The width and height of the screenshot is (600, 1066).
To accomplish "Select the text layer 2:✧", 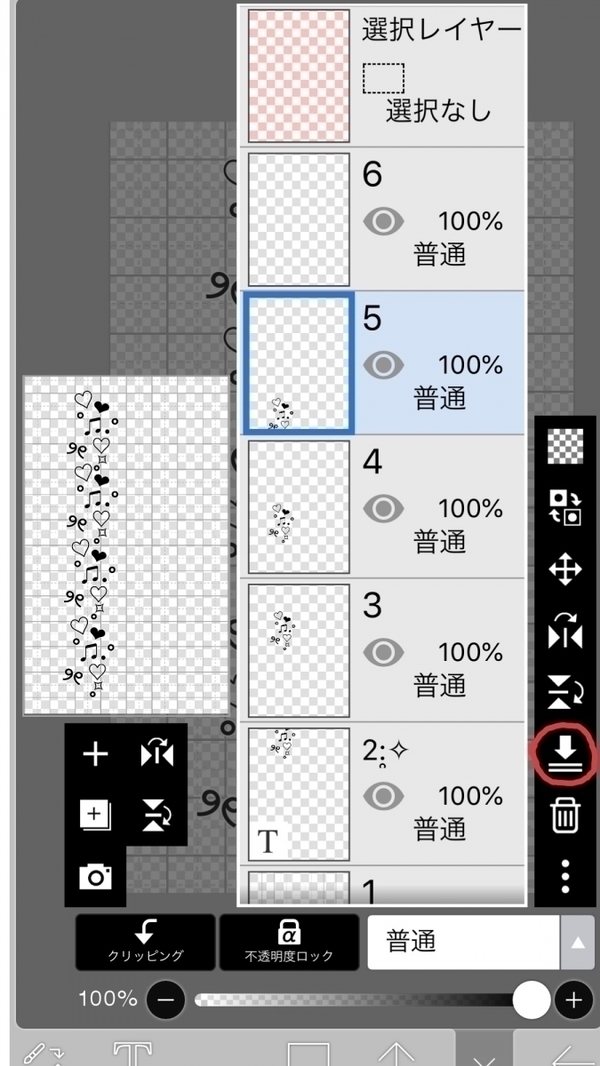I will tap(384, 794).
